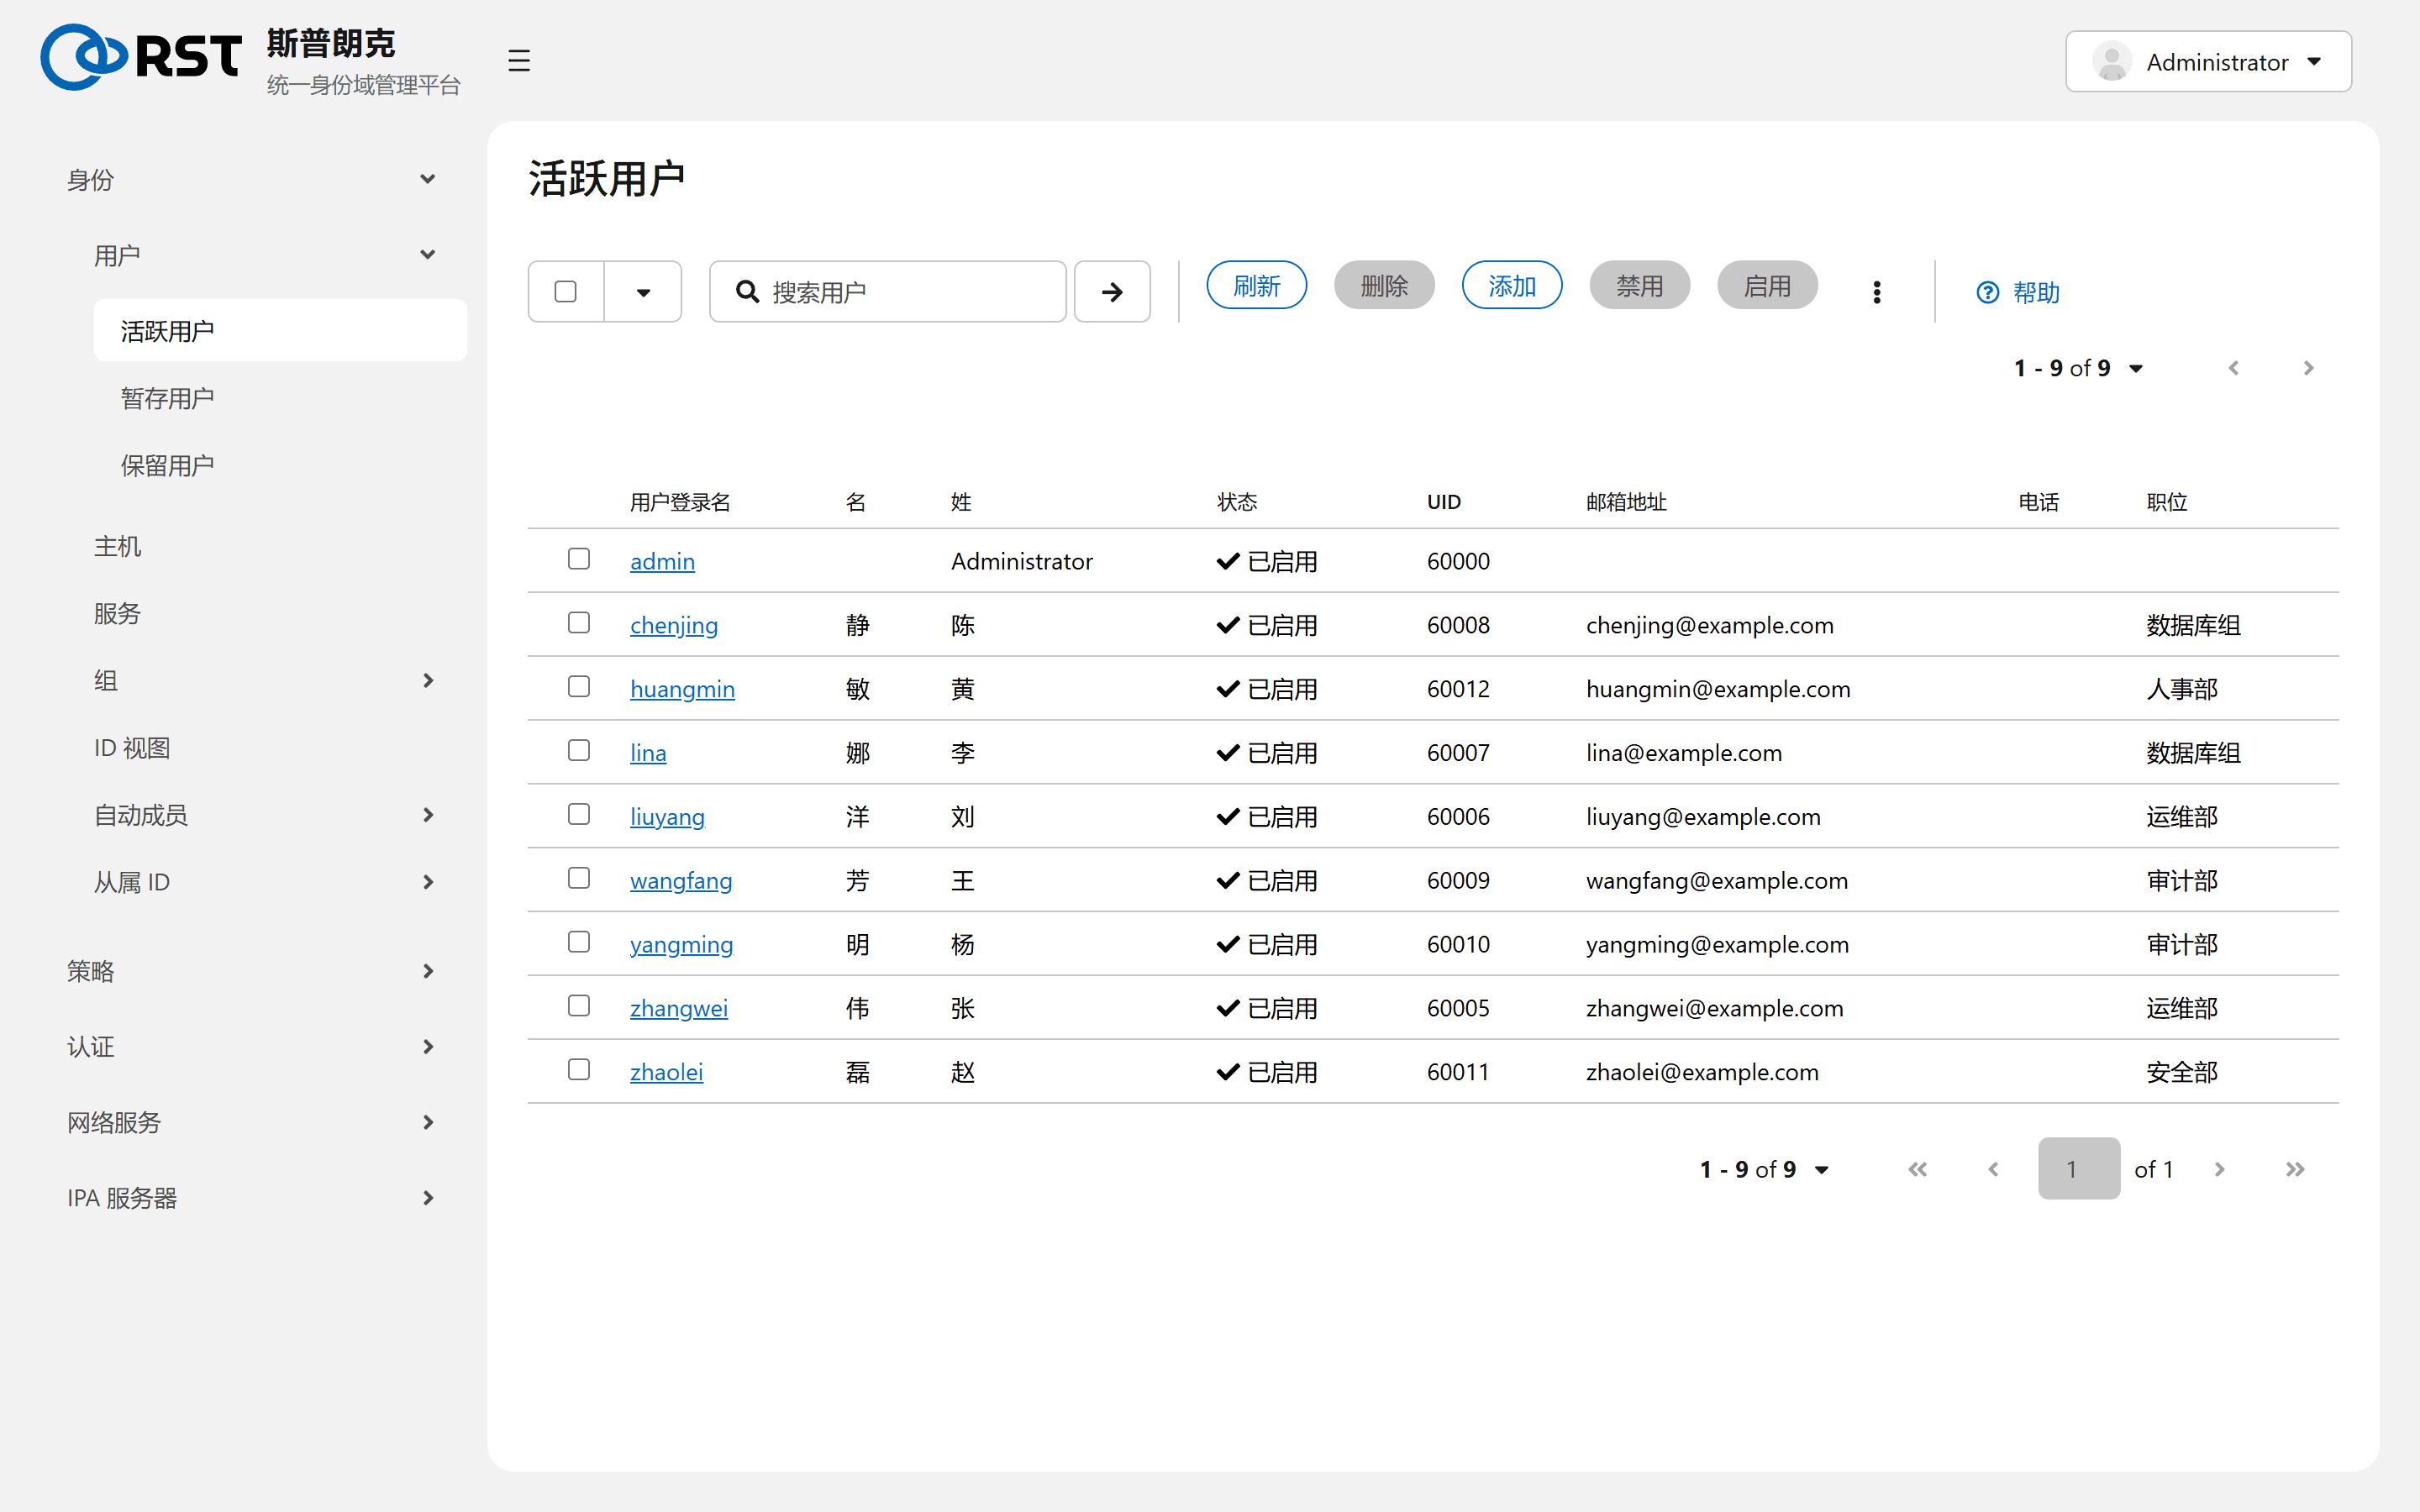
Task: Go to next page in top pagination
Action: [2308, 368]
